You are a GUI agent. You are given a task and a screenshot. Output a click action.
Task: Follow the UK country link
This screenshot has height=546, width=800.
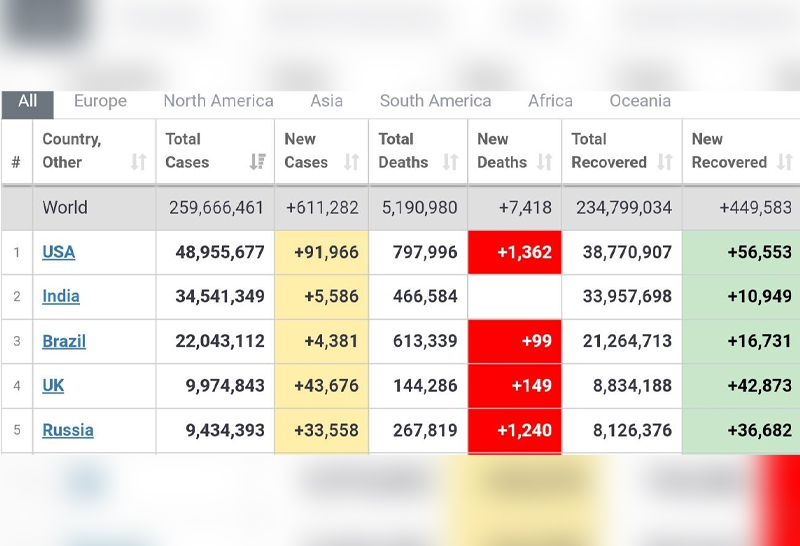coord(53,385)
